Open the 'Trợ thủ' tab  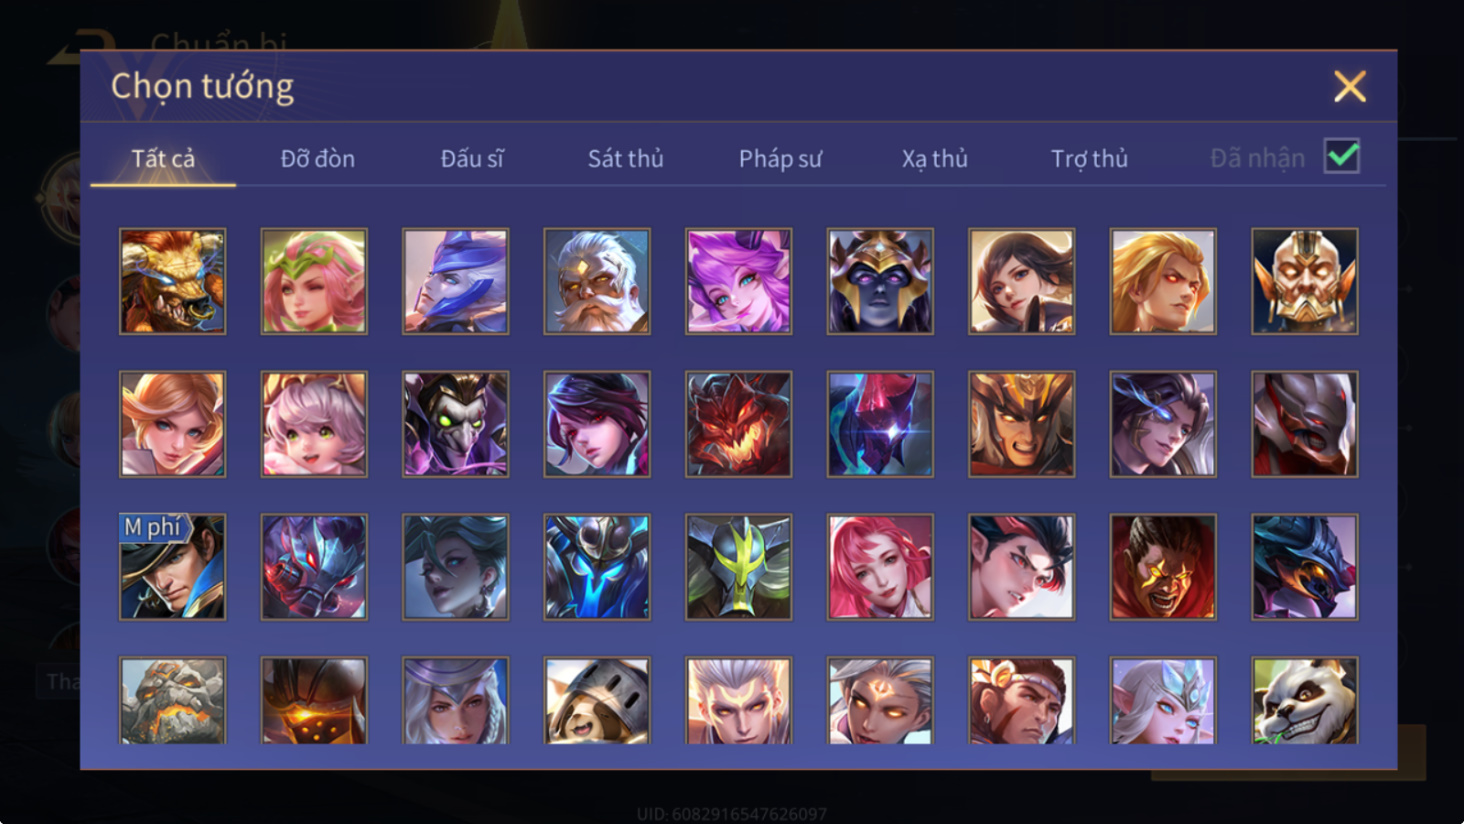tap(1089, 158)
